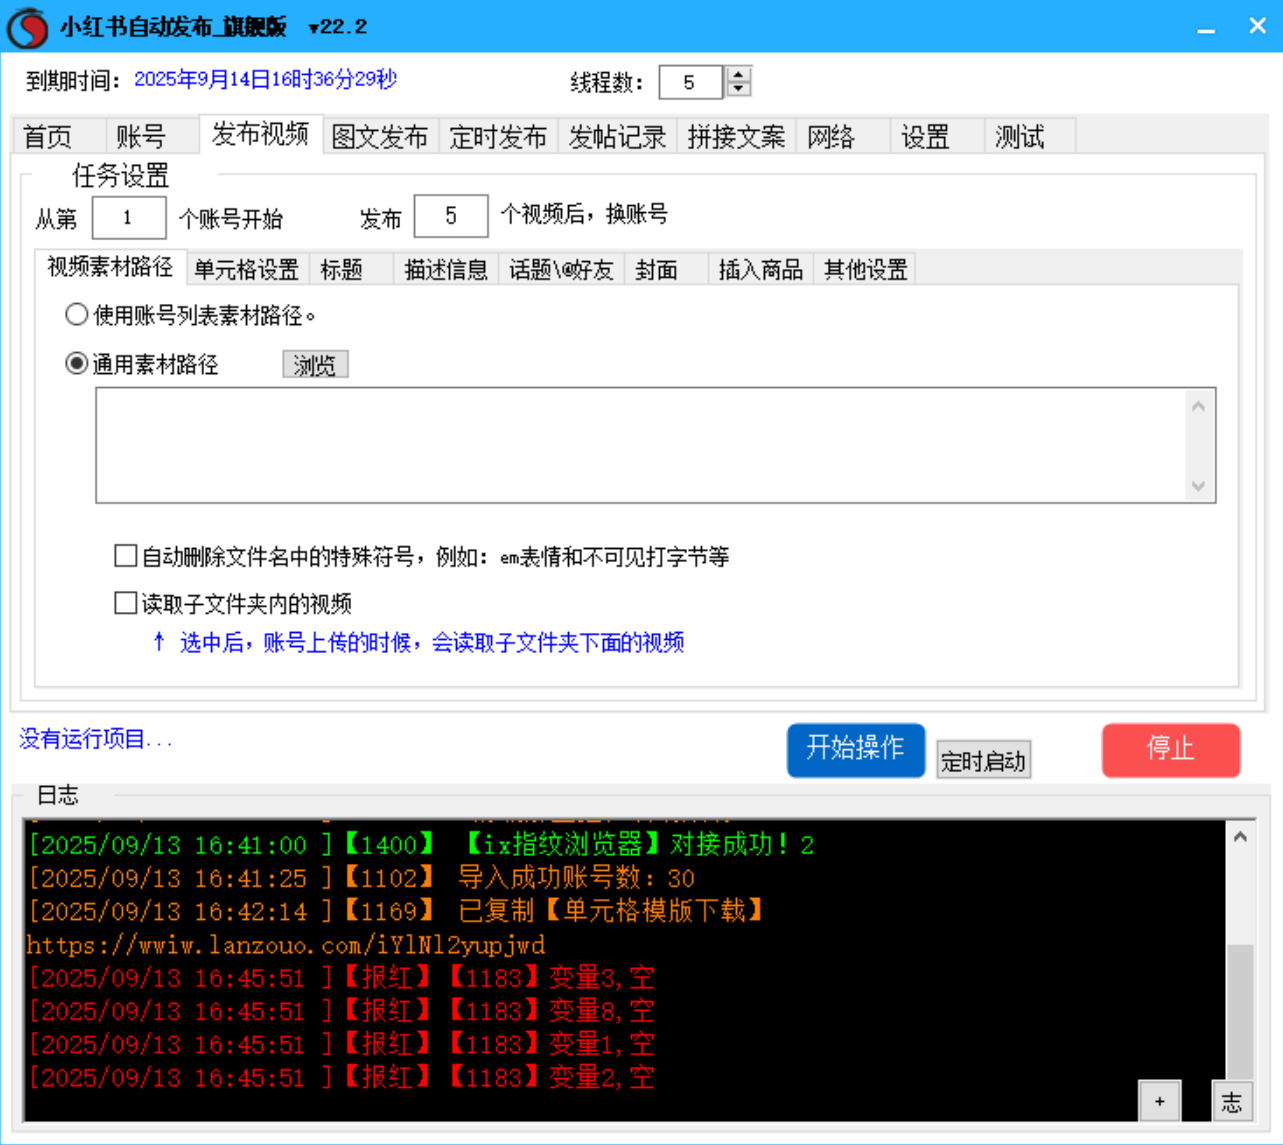Select the 使用账号列表素材路径 radio option
The width and height of the screenshot is (1283, 1145).
(x=76, y=314)
